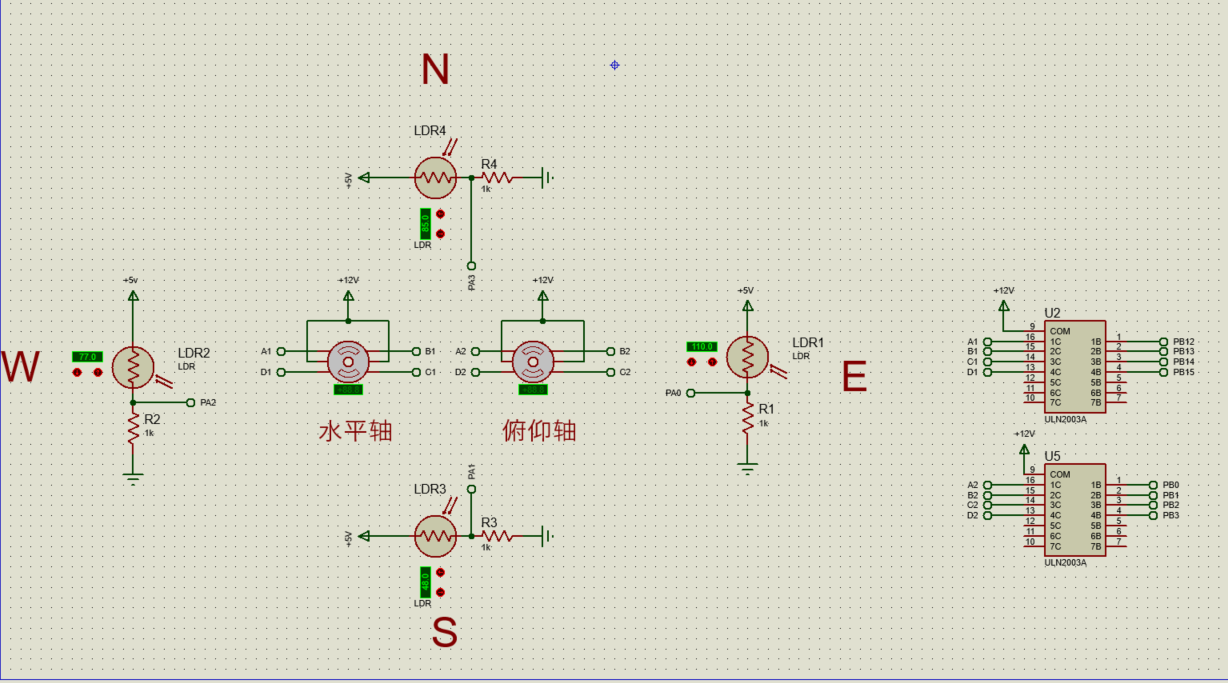Click the 77.0 light value display of LDR2
The height and width of the screenshot is (683, 1228).
click(87, 357)
